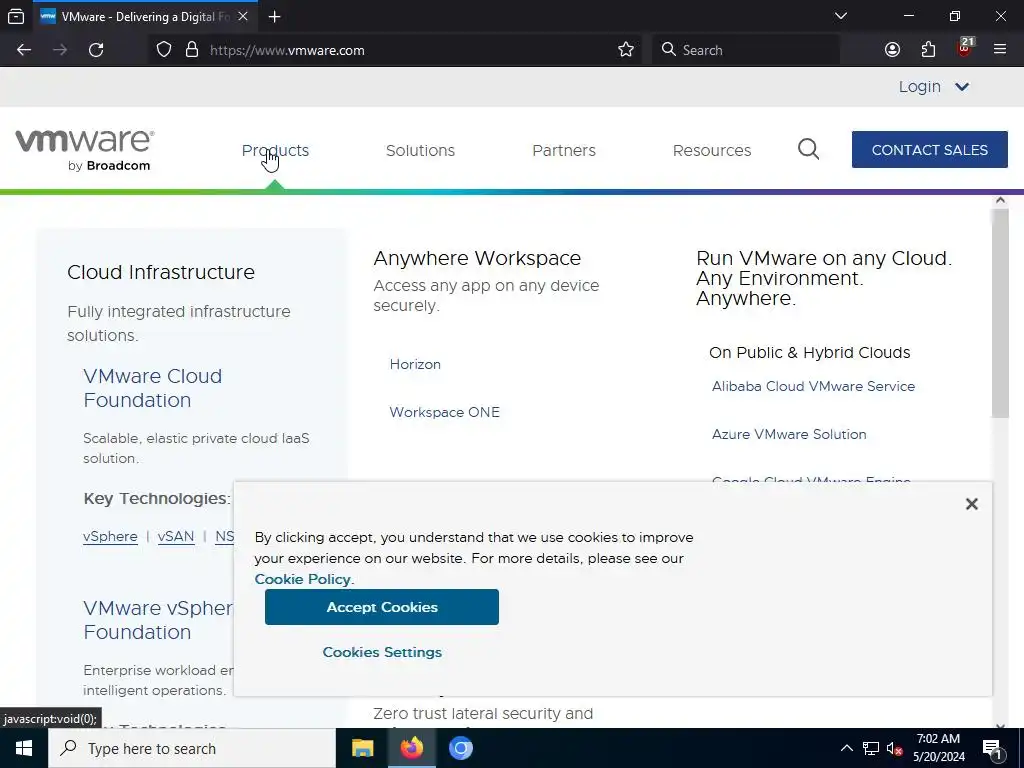Click the Cloud Infrastructure heading
This screenshot has height=768, width=1024.
[161, 272]
